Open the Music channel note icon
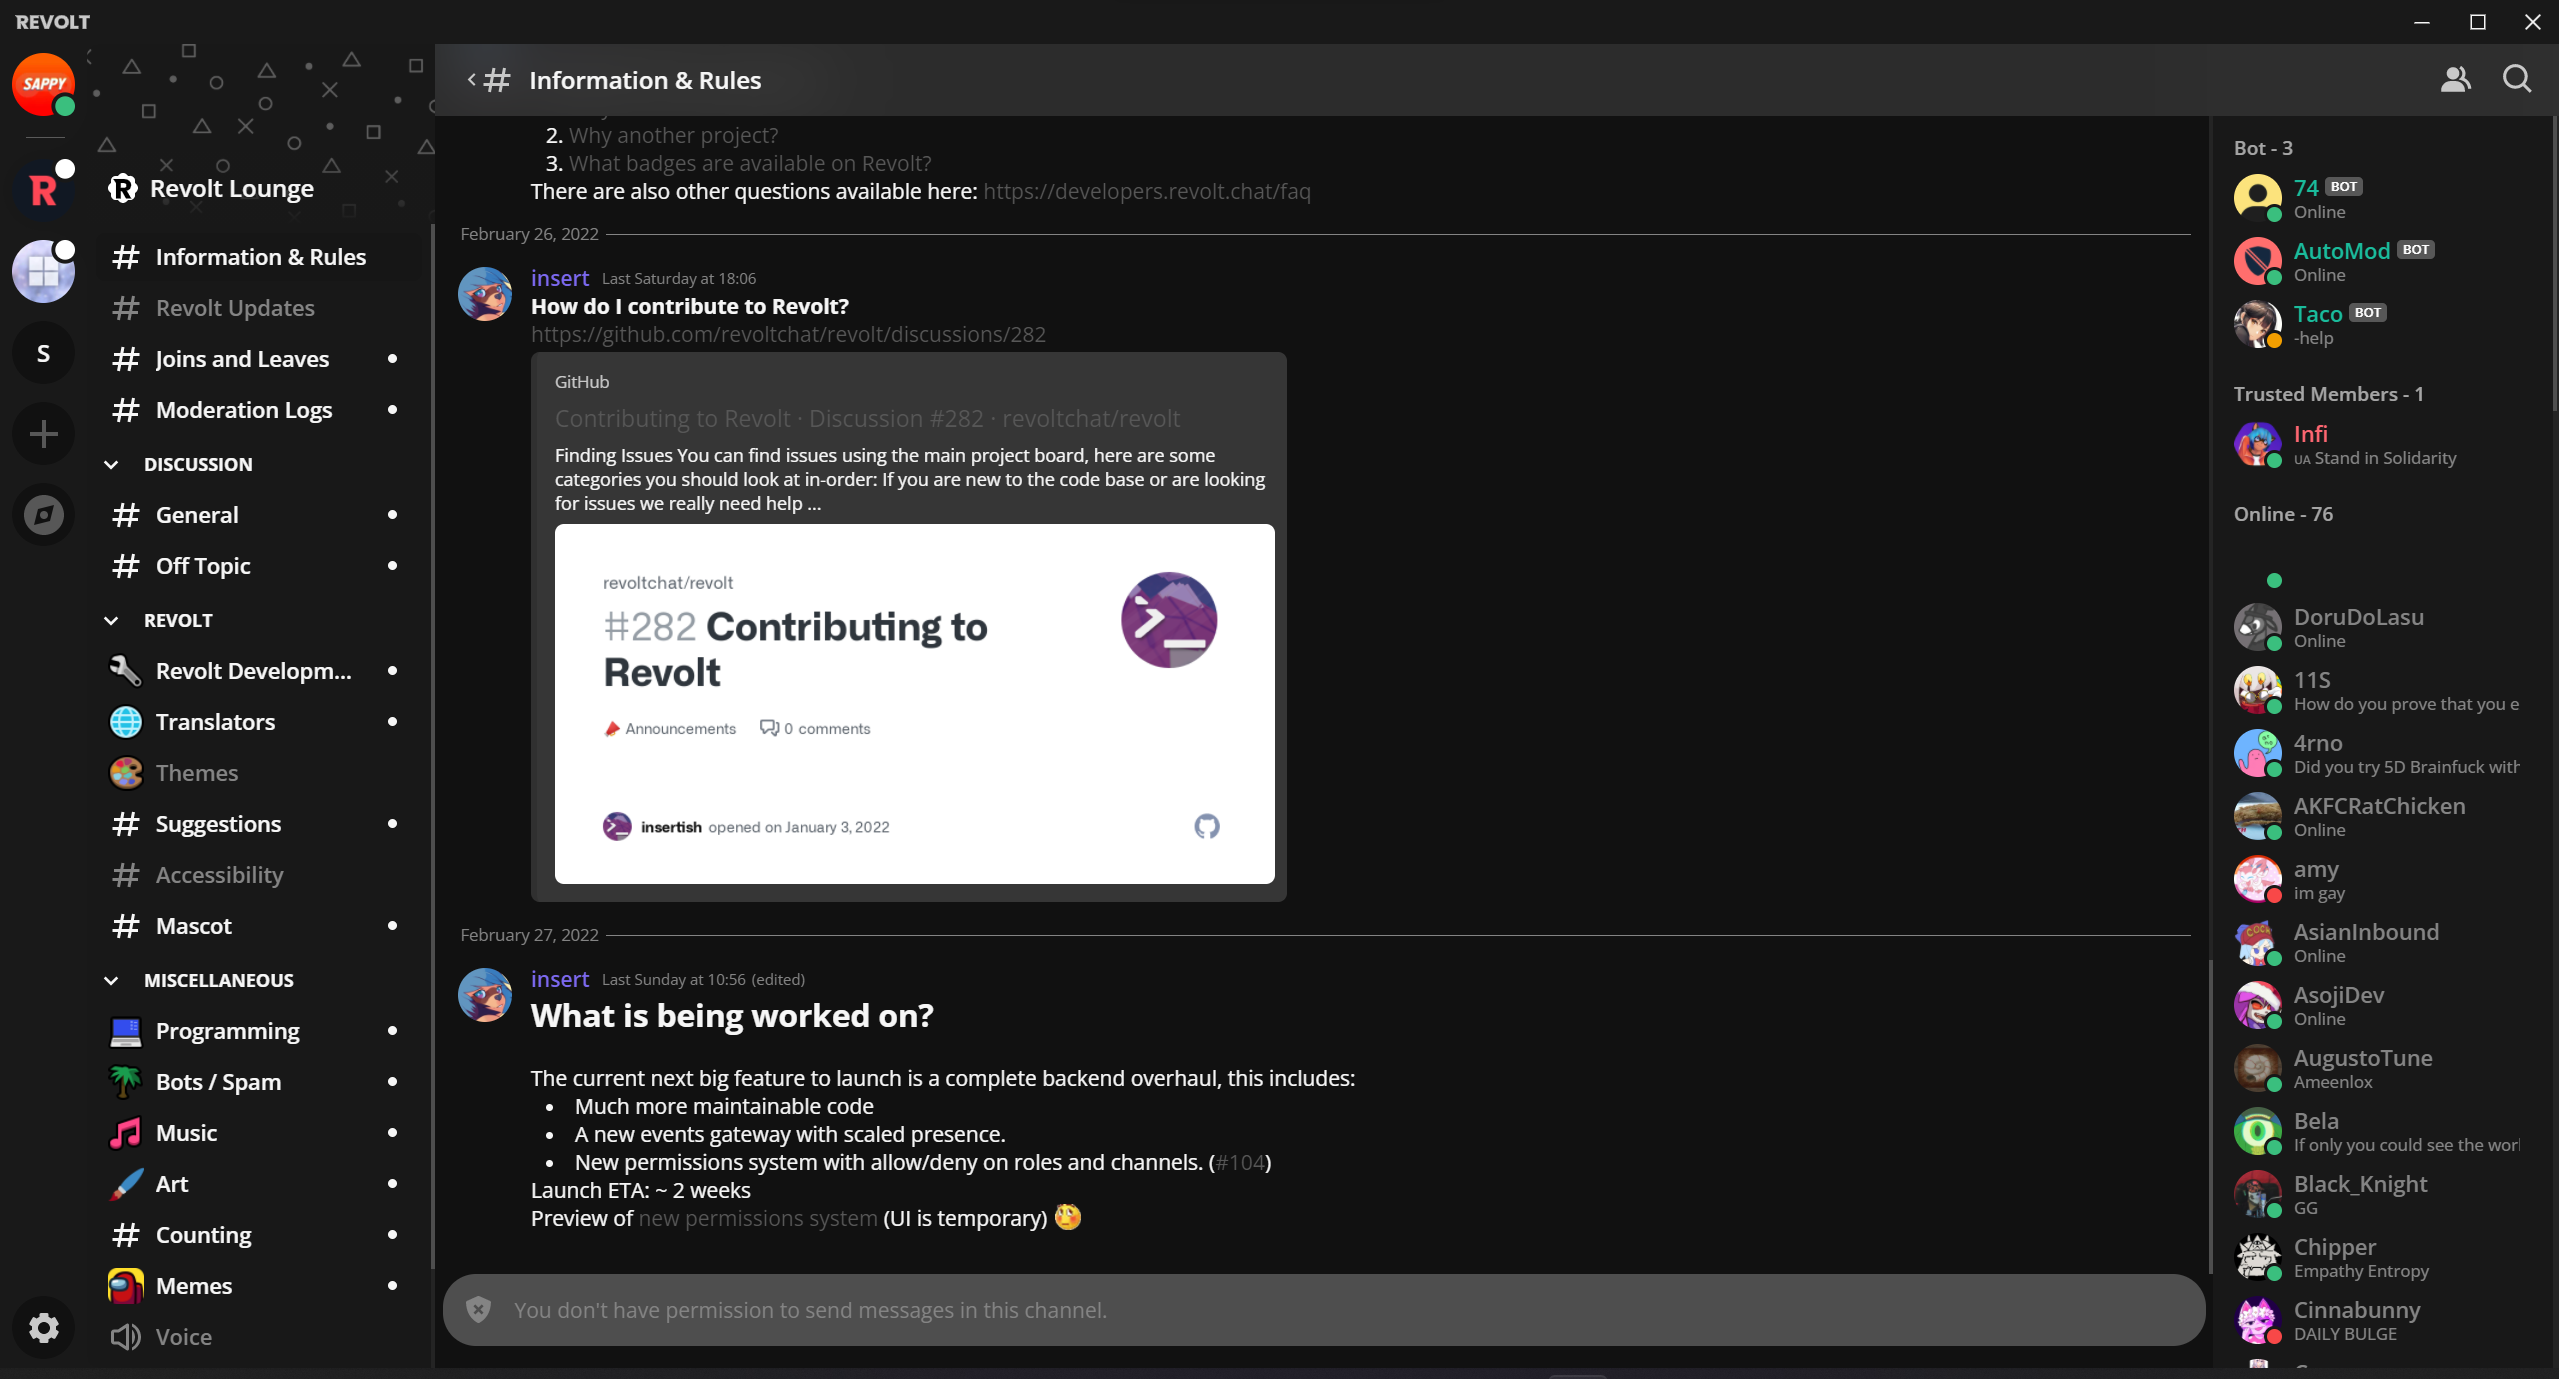This screenshot has height=1379, width=2559. (x=124, y=1132)
